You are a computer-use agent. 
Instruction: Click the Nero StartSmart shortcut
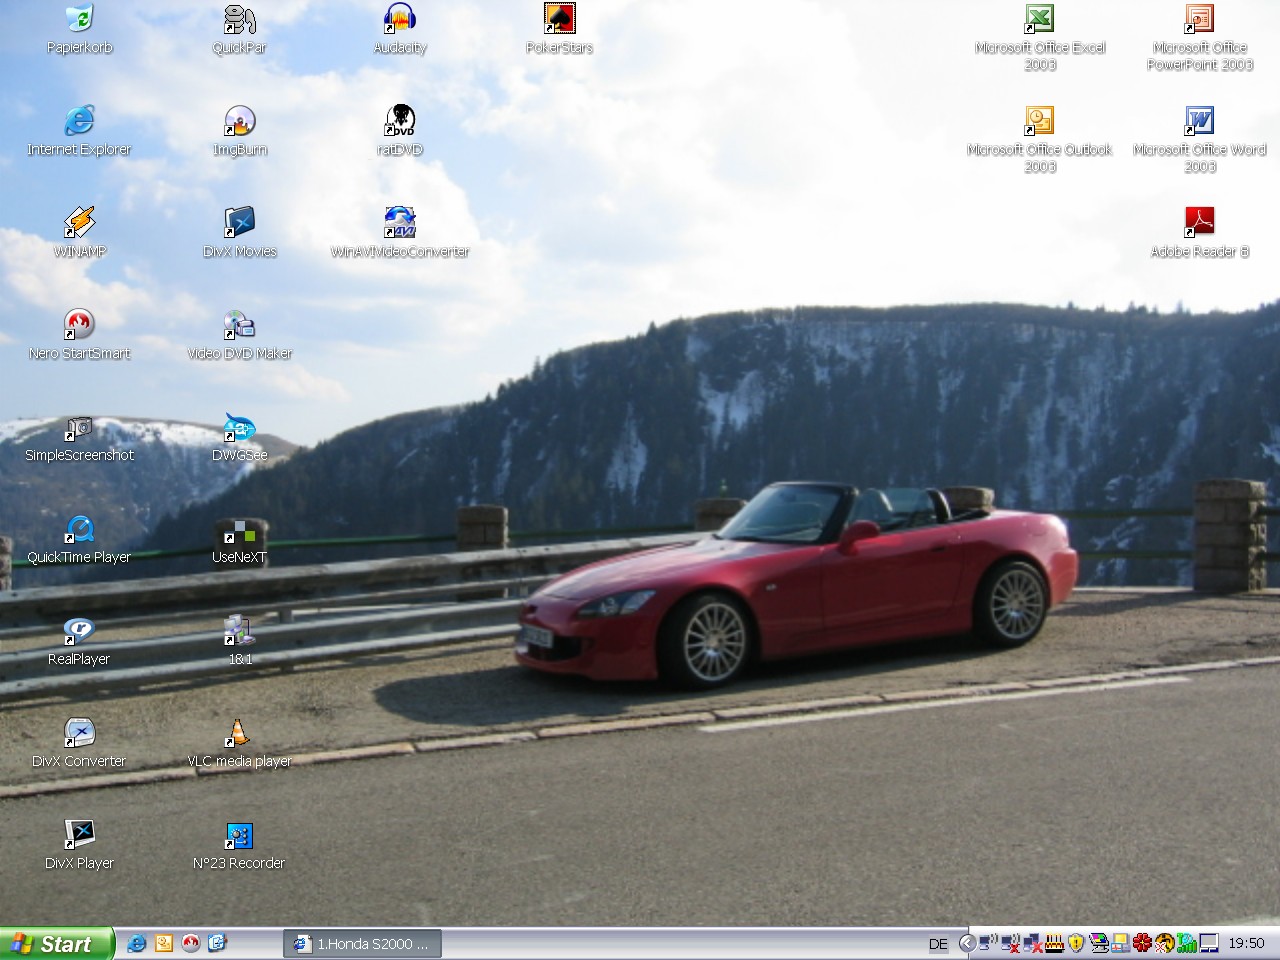(79, 326)
